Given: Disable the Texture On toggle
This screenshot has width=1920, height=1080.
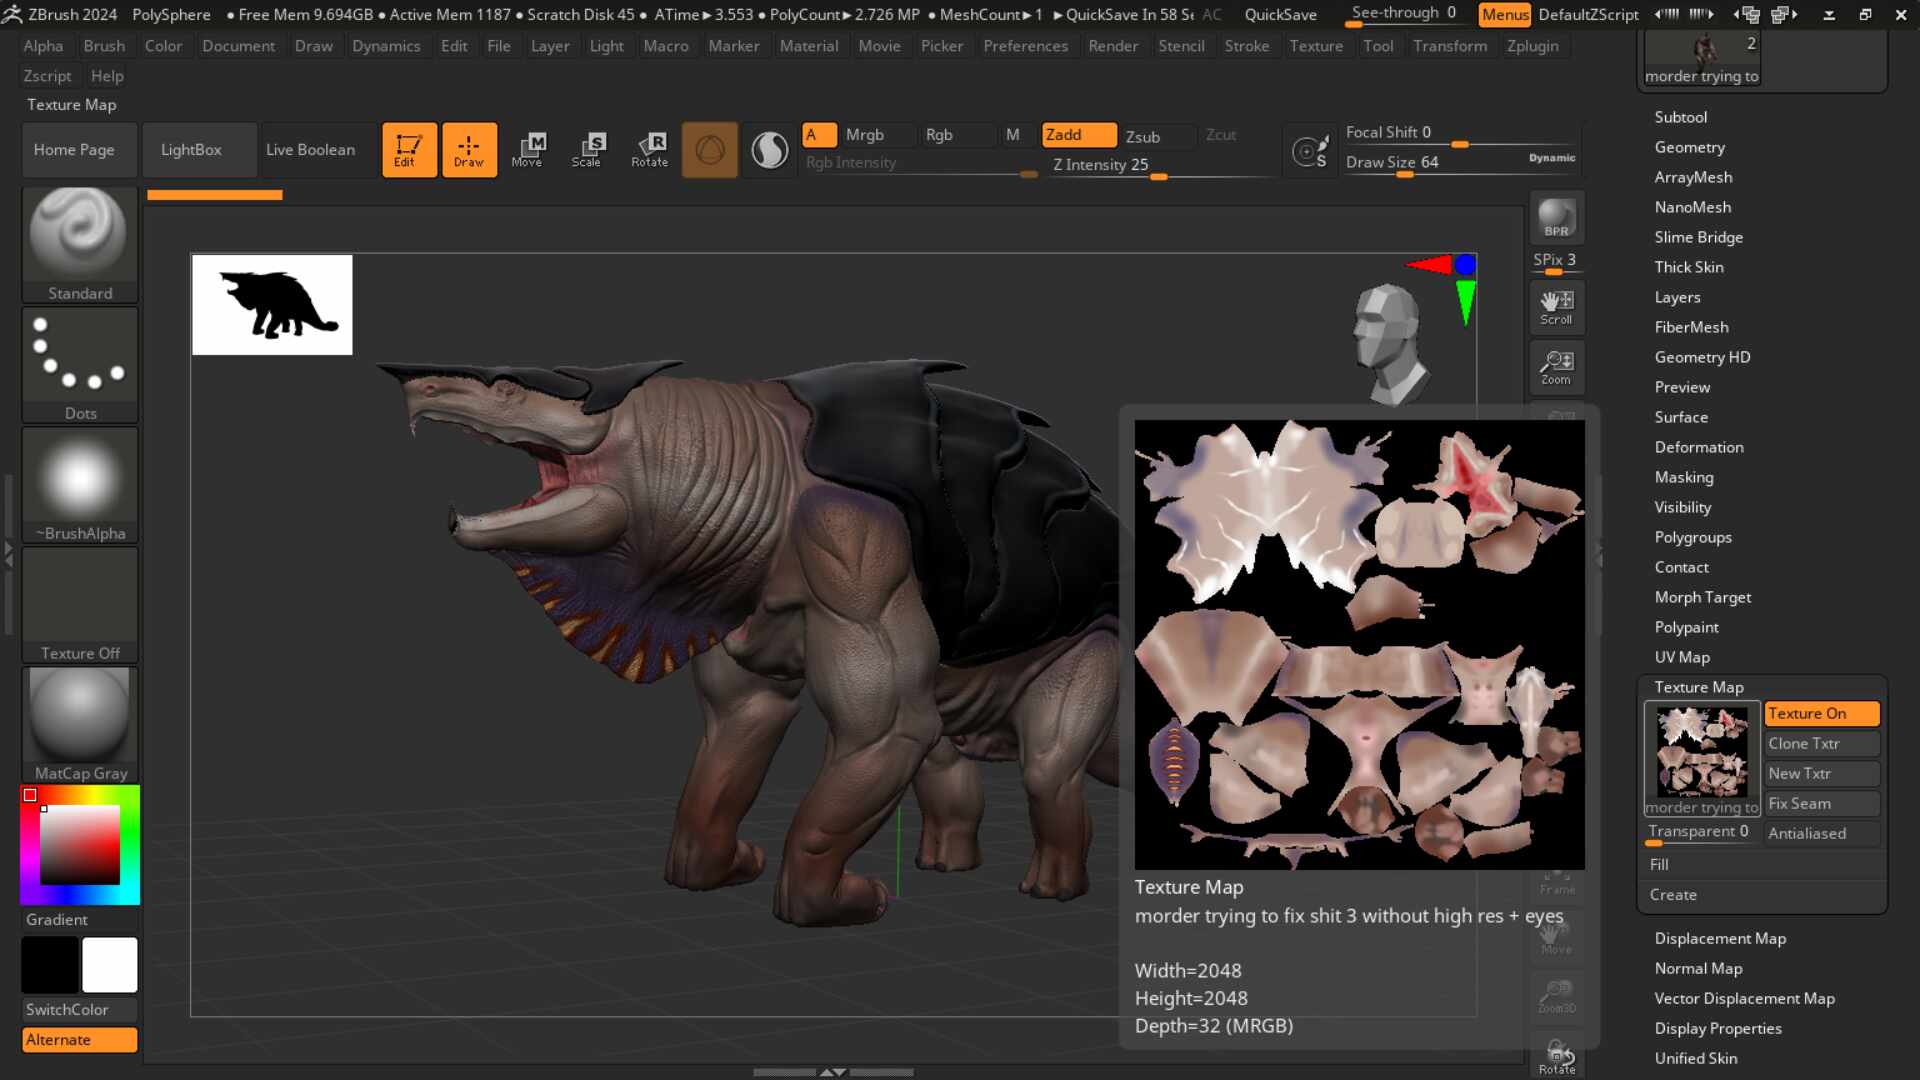Looking at the screenshot, I should coord(1821,713).
